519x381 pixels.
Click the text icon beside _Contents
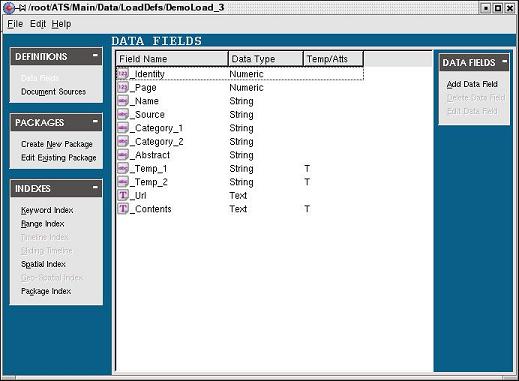point(123,209)
